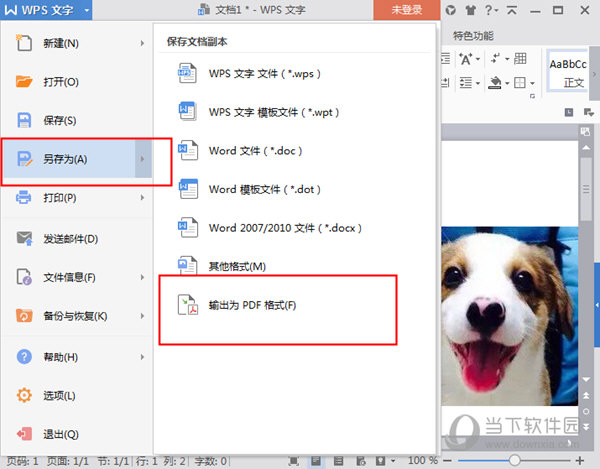Open the 特色功能 ribbon tab

tap(473, 36)
